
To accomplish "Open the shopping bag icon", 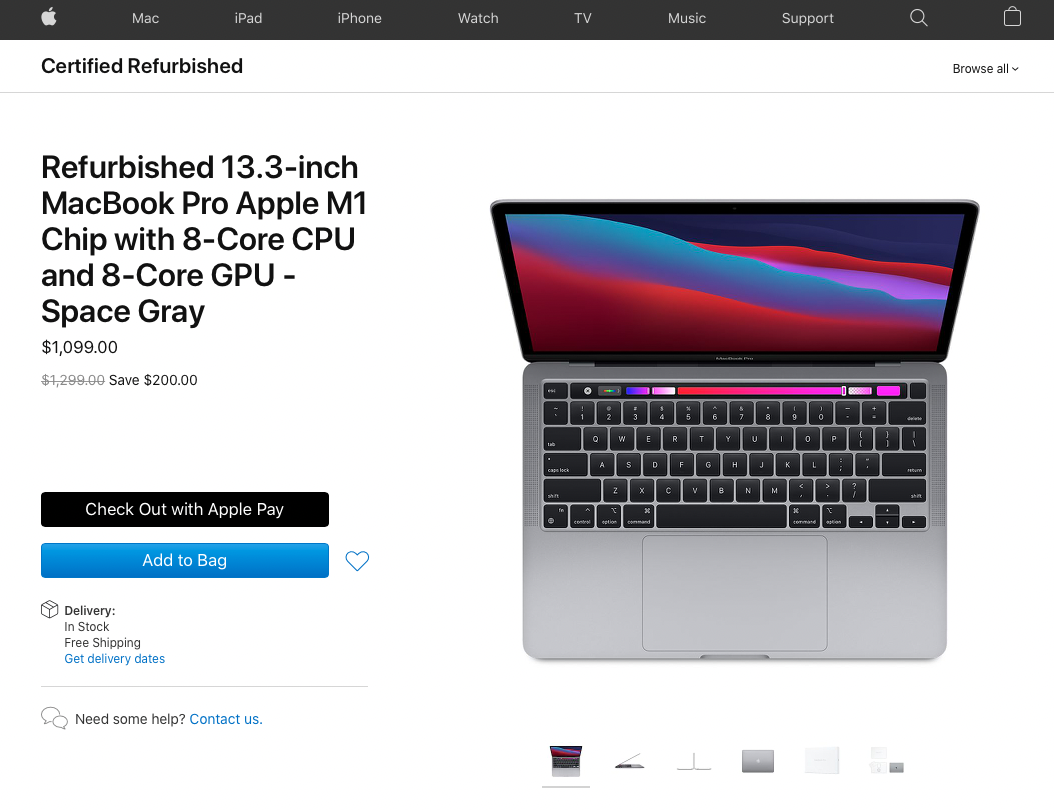I will [x=1012, y=17].
